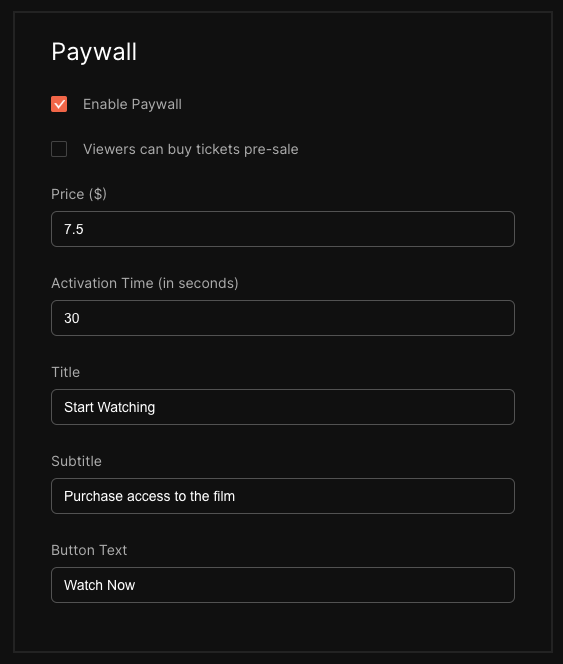Place cursor on the '7.5' value

74,229
